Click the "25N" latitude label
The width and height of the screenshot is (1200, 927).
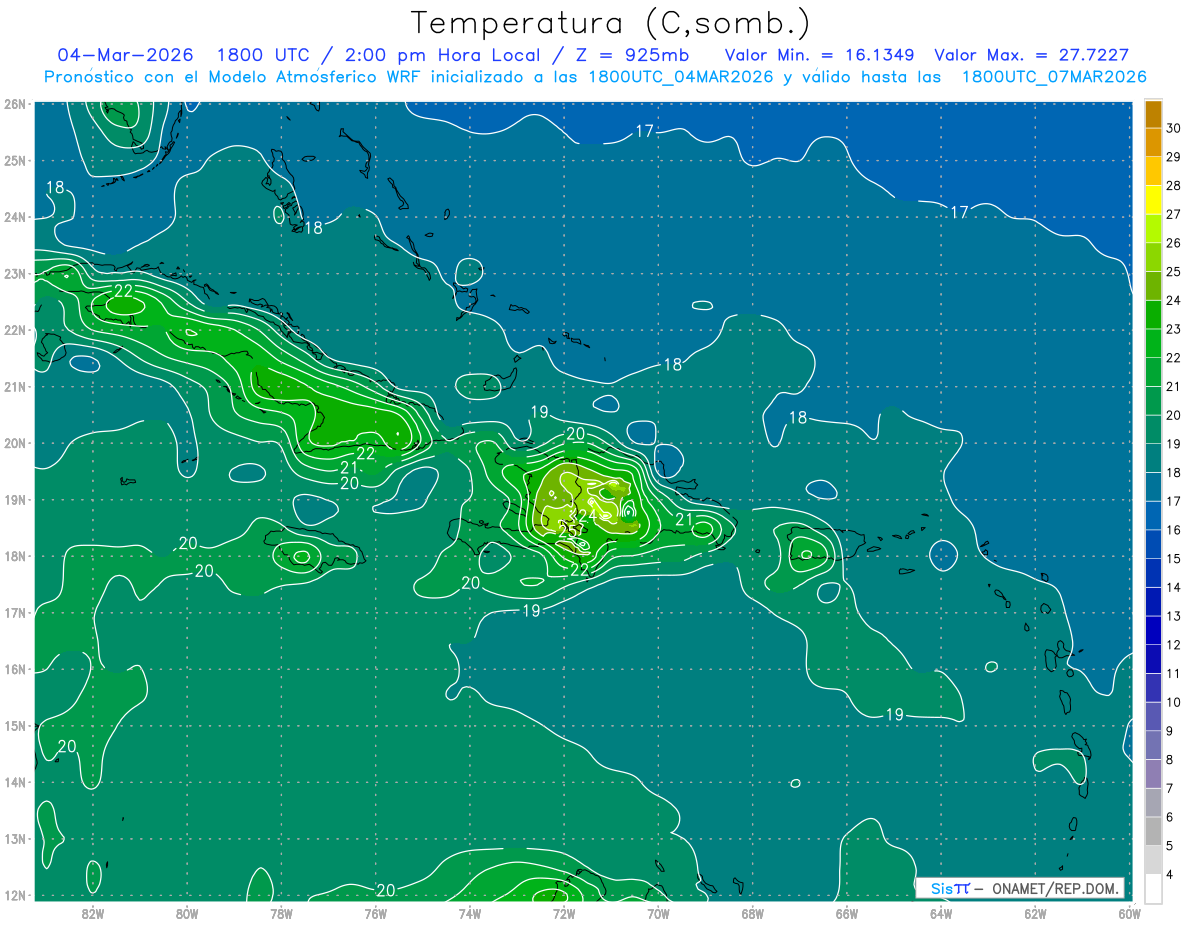point(14,160)
